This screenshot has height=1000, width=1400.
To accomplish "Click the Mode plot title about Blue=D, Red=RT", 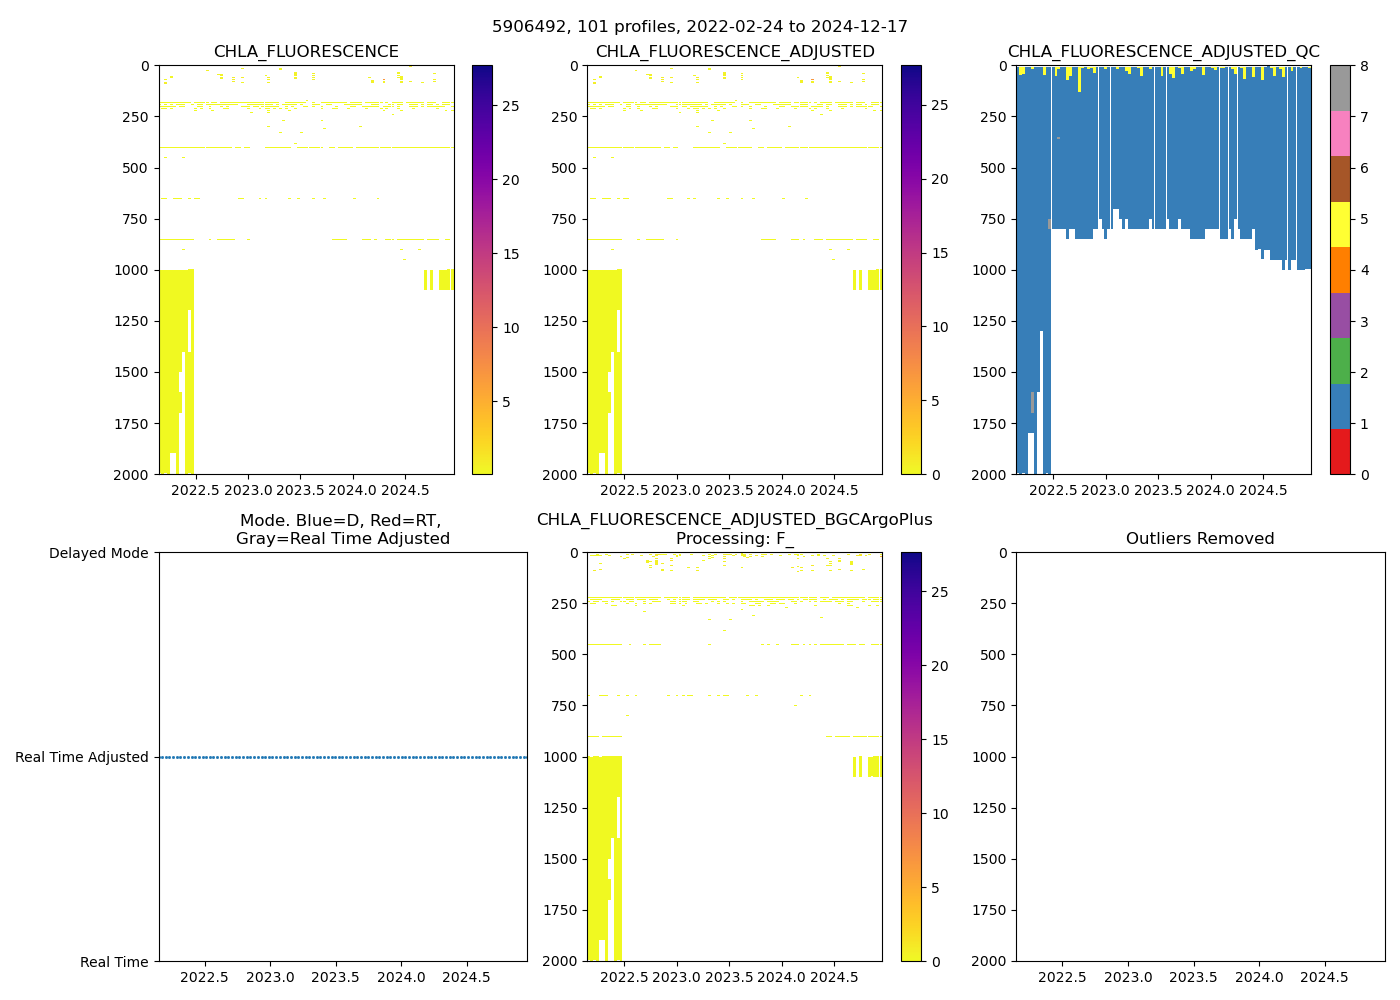I will tap(342, 529).
